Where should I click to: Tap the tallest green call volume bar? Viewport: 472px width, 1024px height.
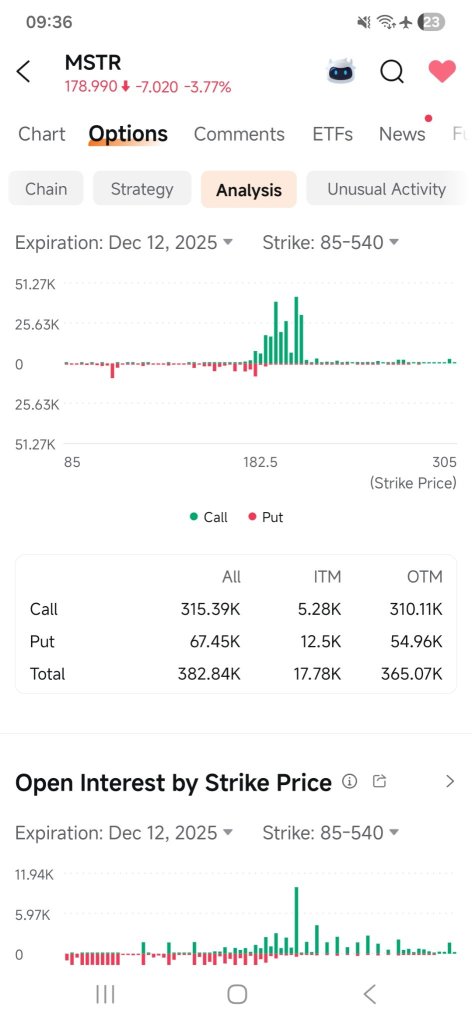[296, 330]
